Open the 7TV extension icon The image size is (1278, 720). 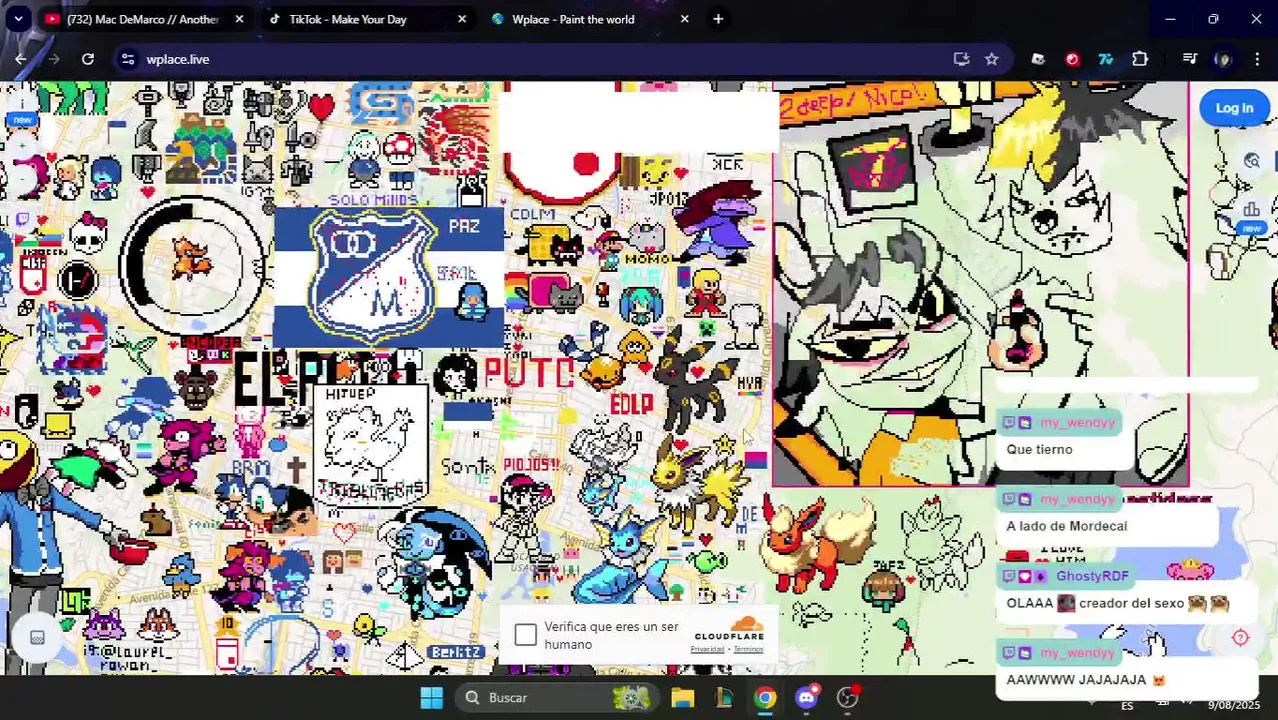(1106, 59)
